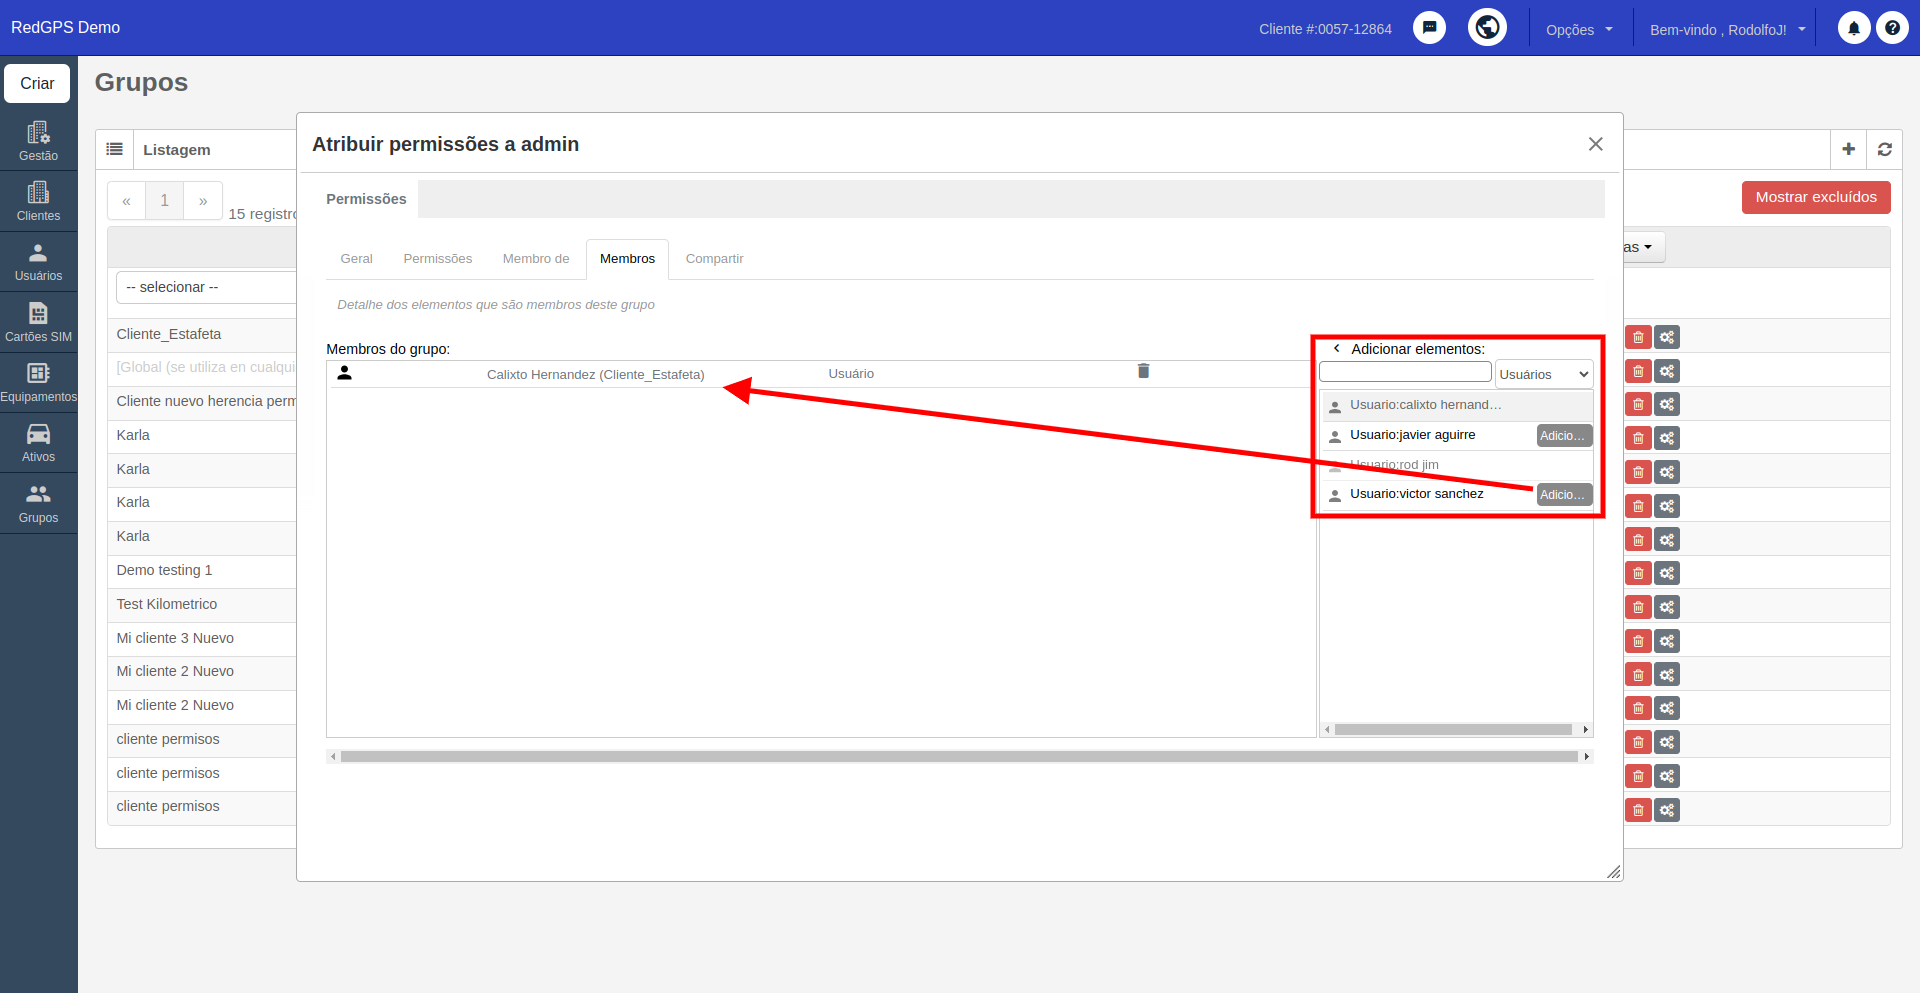The height and width of the screenshot is (993, 1920).
Task: Open Grupos in the sidebar
Action: pyautogui.click(x=38, y=503)
